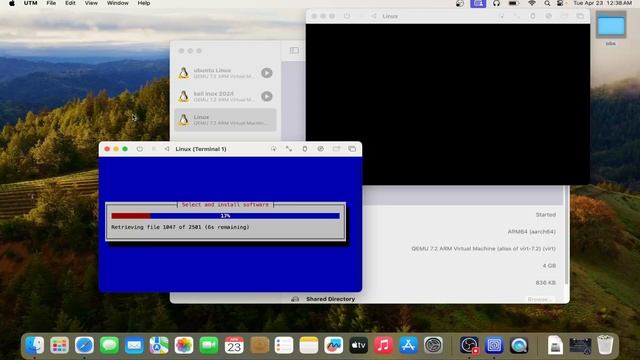Image resolution: width=640 pixels, height=360 pixels.
Task: Open Control Center in menu bar
Action: coord(560,3)
